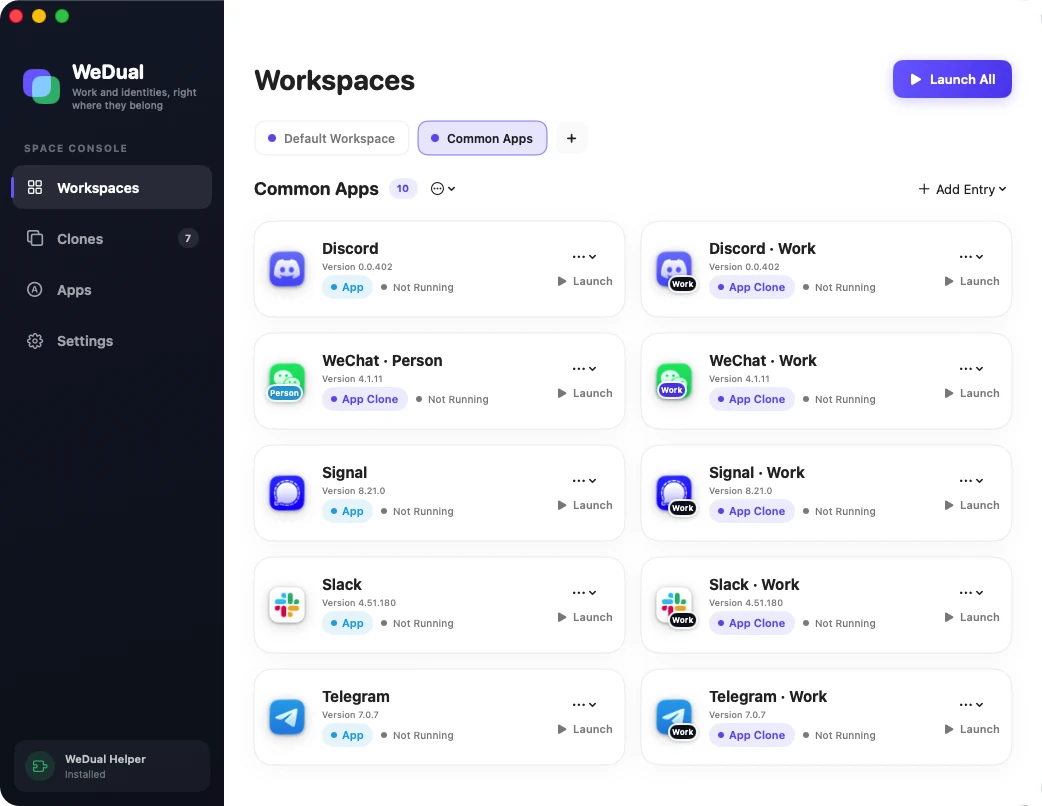Viewport: 1042px width, 806px height.
Task: Select the Common Apps tab
Action: pyautogui.click(x=482, y=138)
